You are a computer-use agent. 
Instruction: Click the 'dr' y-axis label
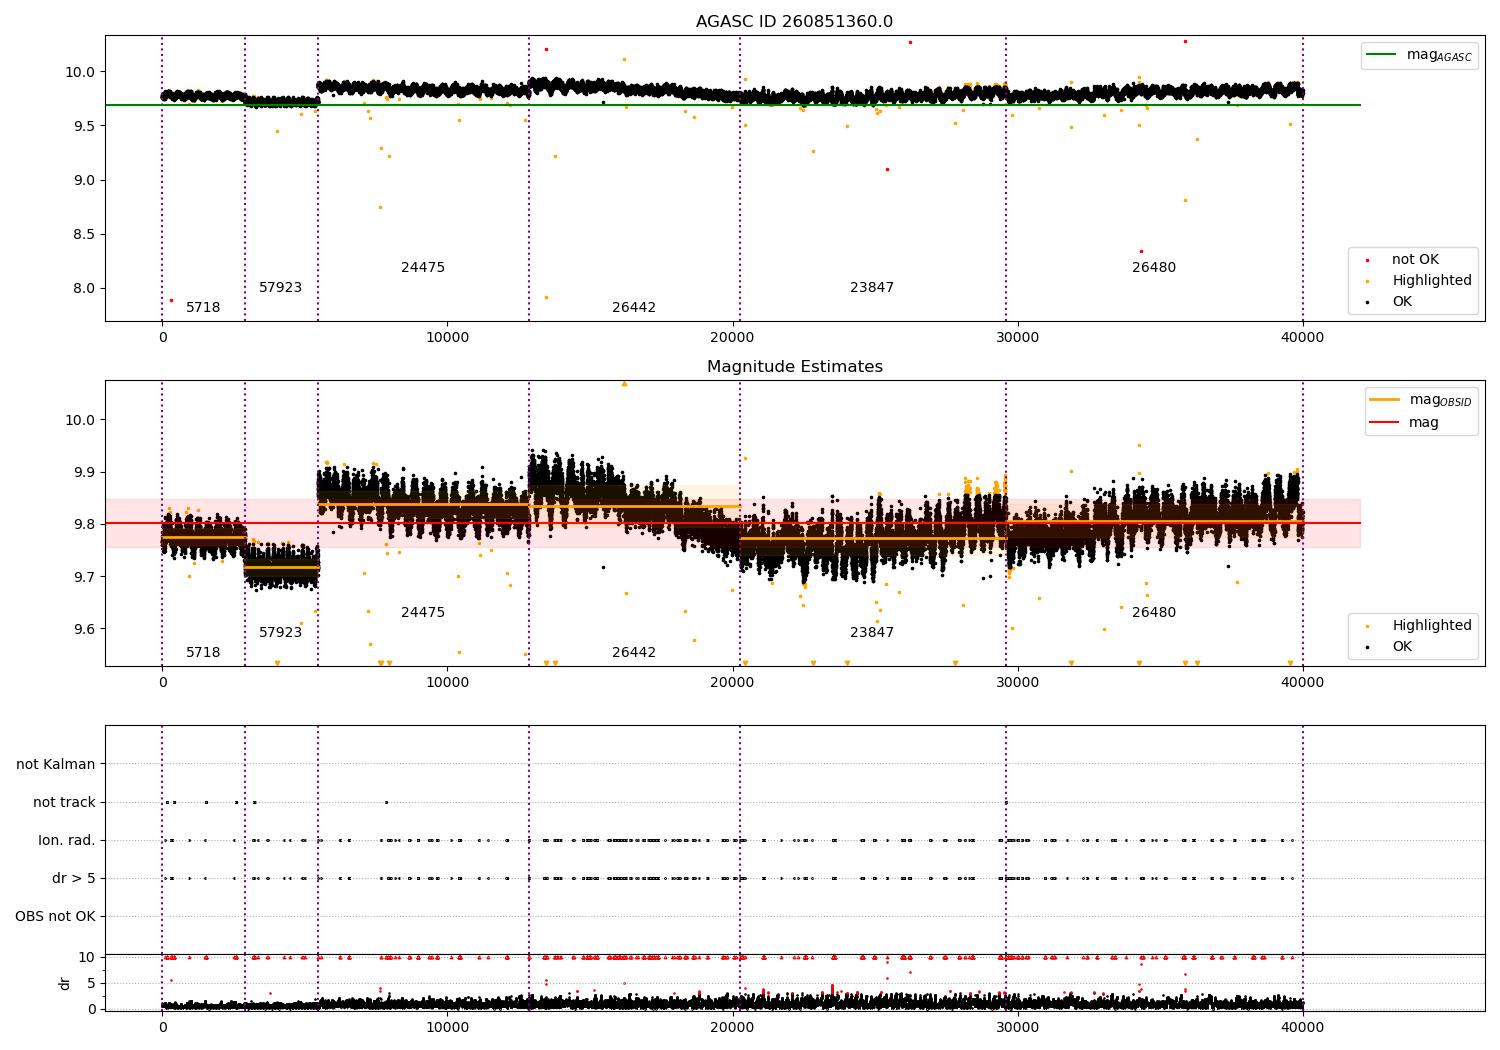pyautogui.click(x=65, y=983)
